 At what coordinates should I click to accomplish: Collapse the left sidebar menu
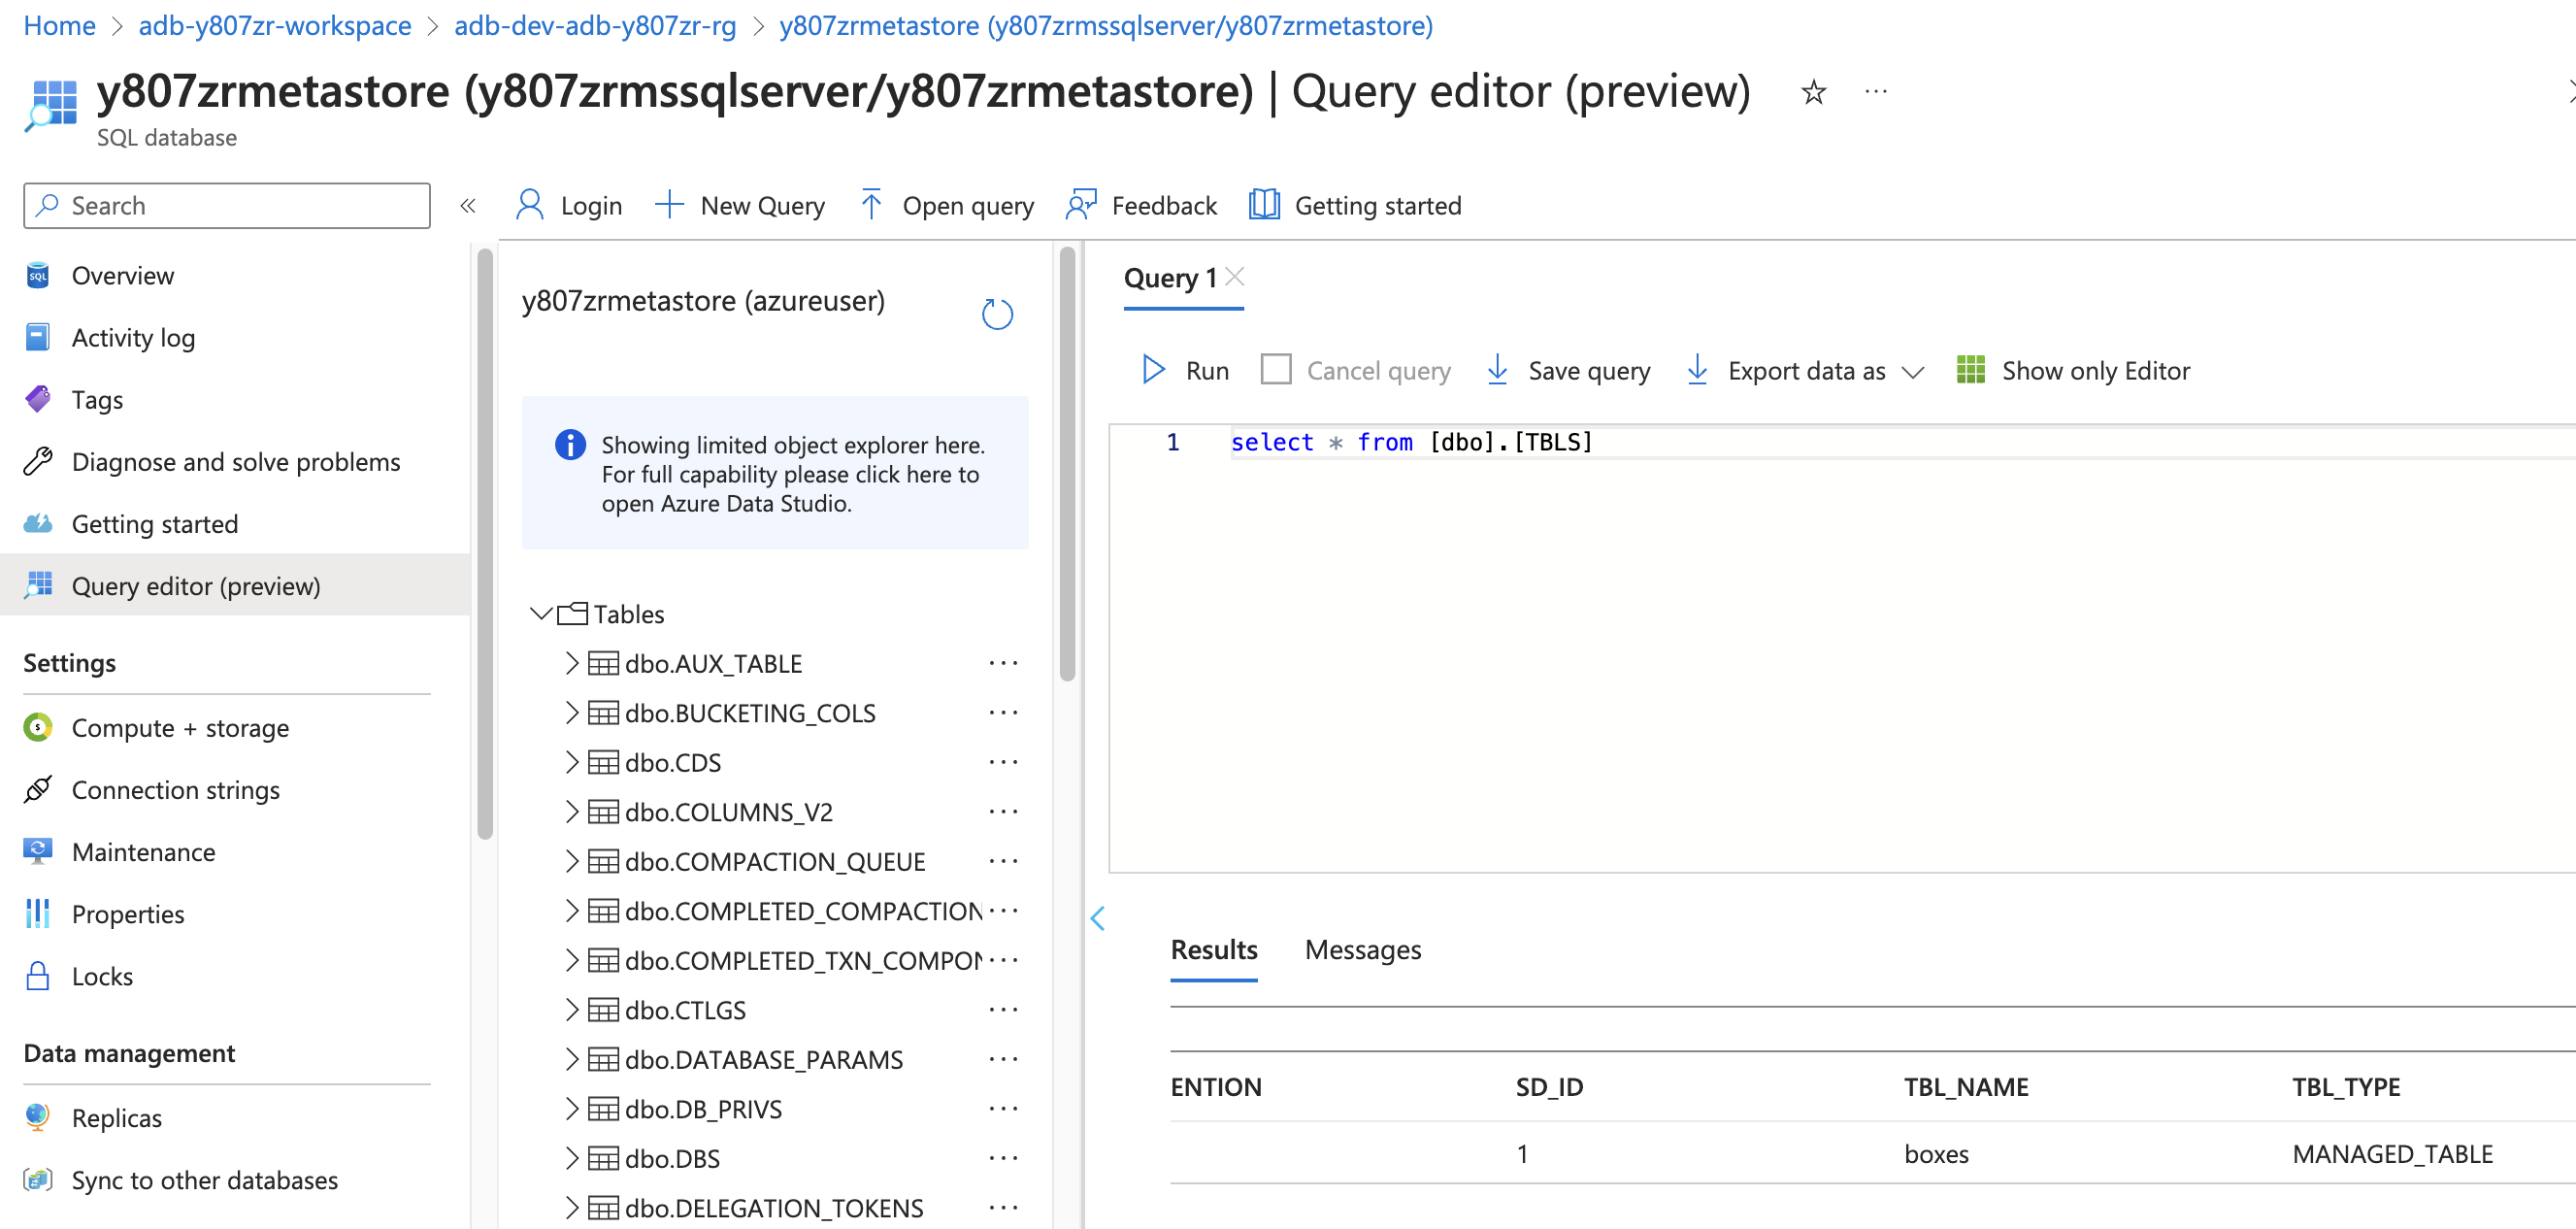tap(467, 206)
